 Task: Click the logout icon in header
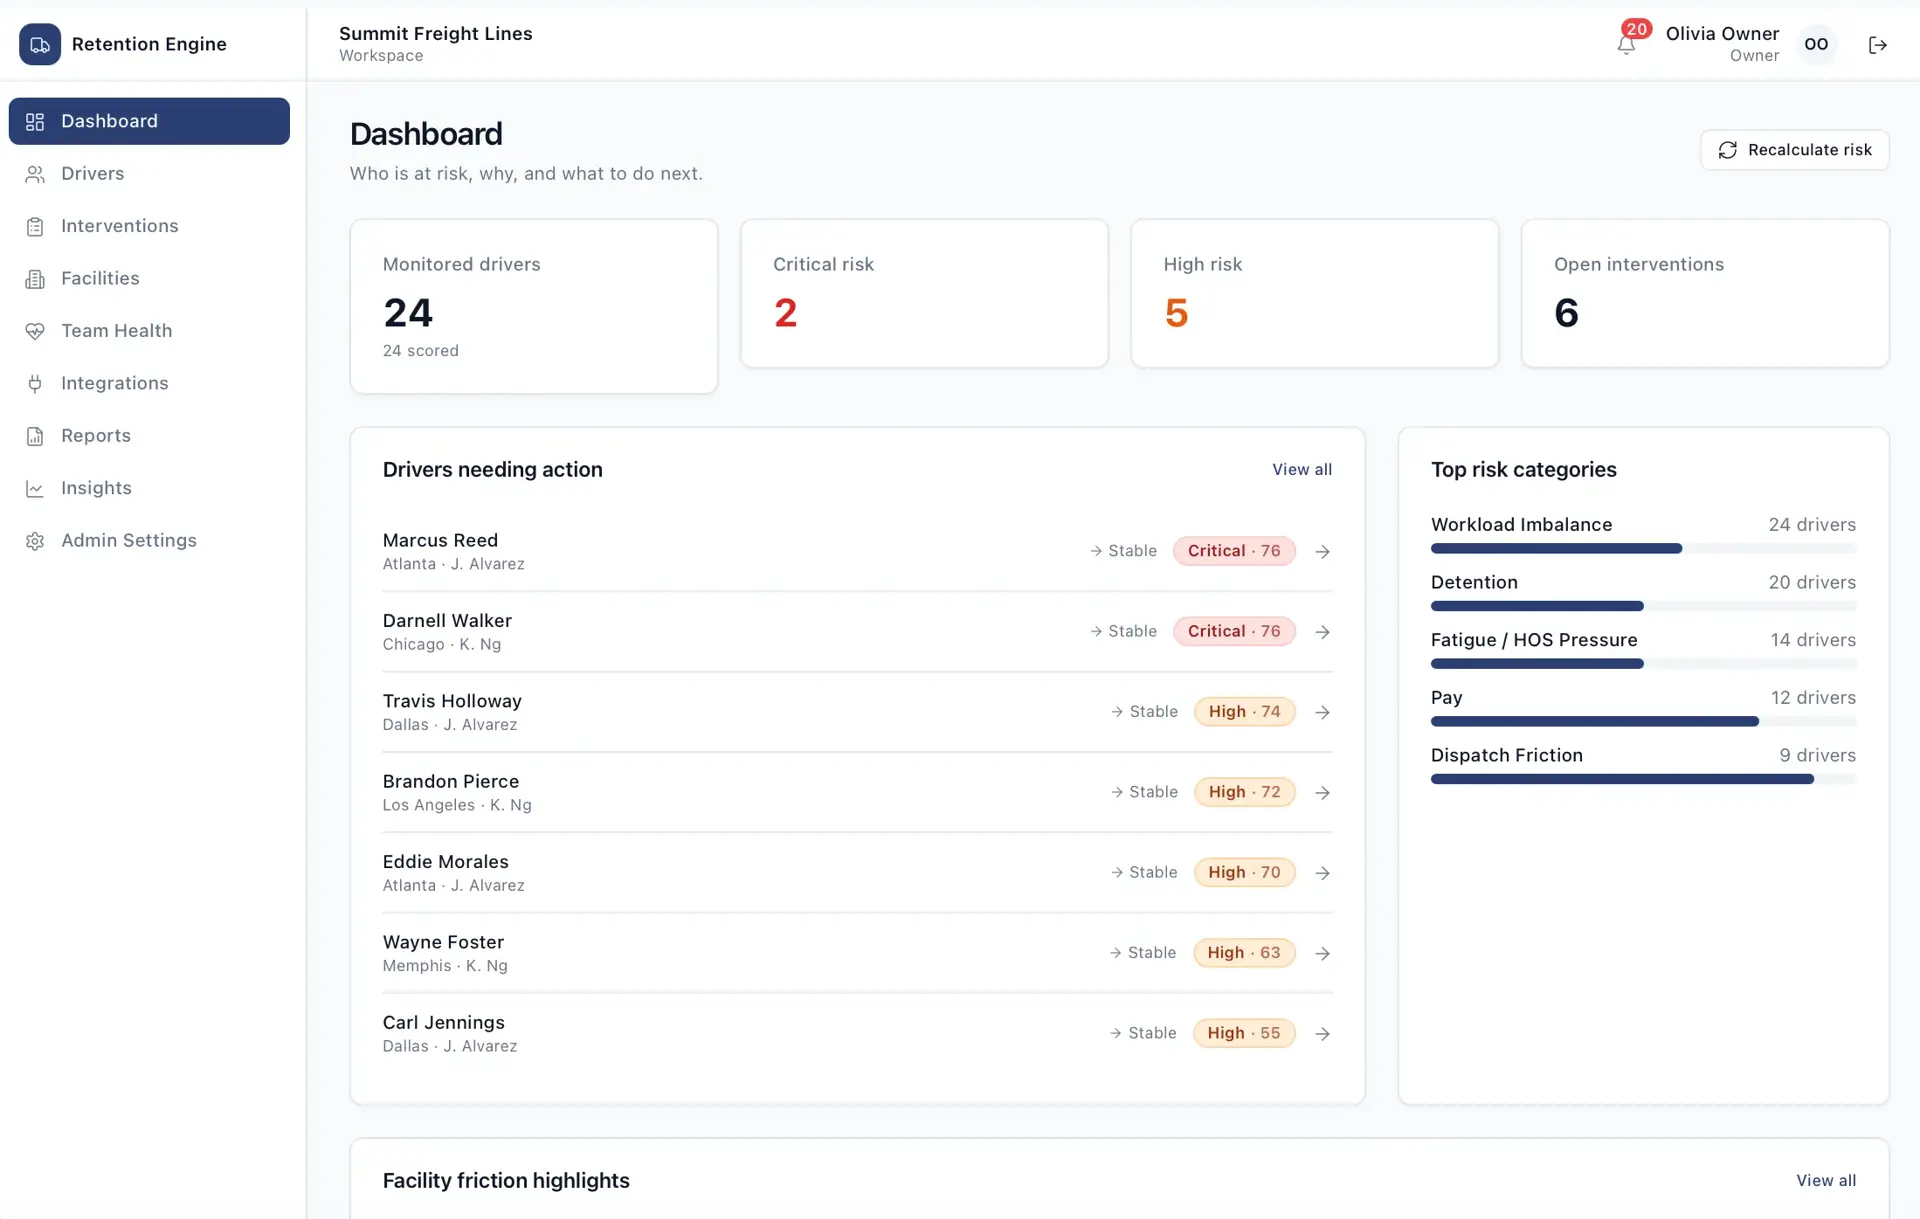(x=1877, y=45)
